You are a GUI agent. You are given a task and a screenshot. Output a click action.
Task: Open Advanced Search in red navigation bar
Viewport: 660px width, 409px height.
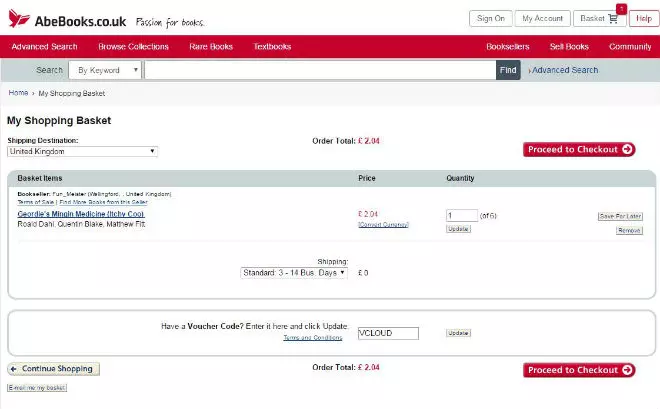[45, 47]
